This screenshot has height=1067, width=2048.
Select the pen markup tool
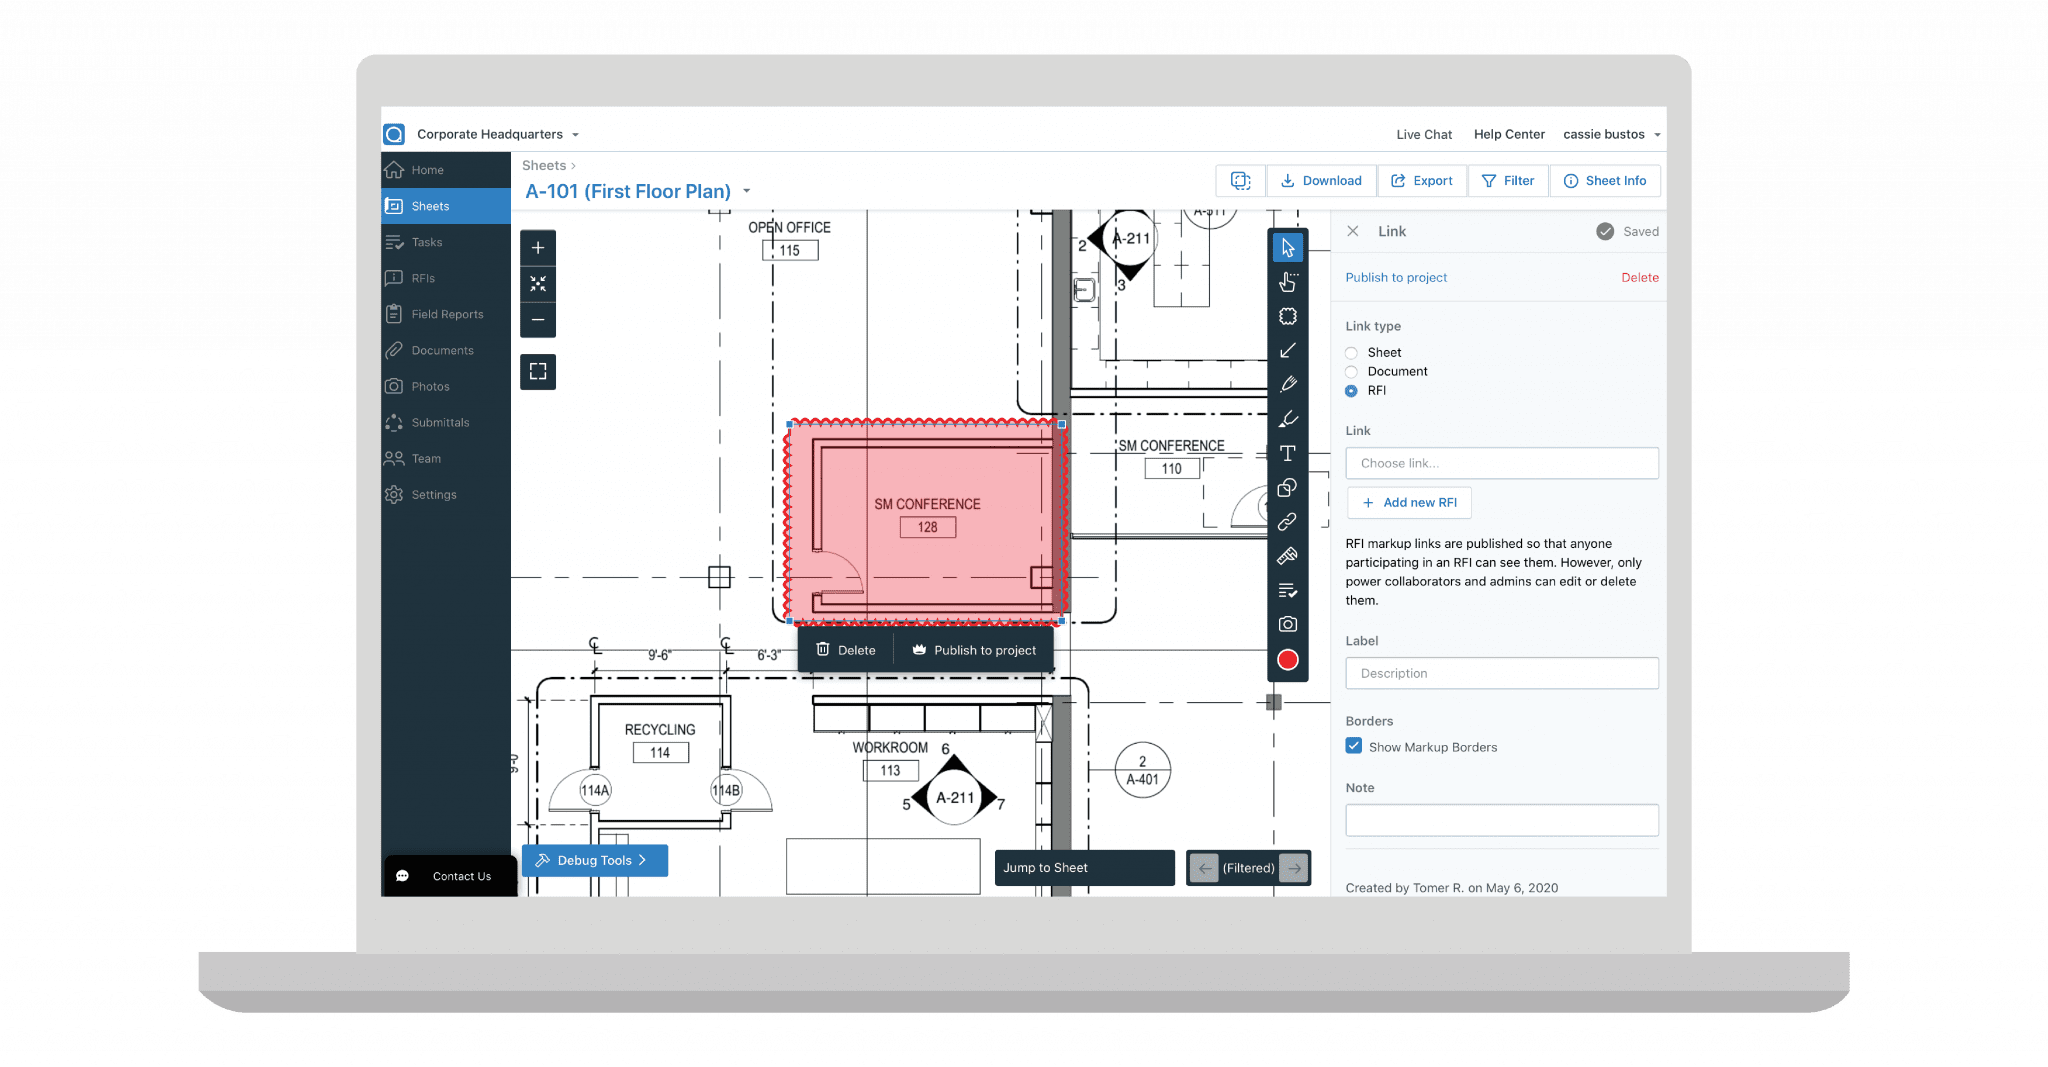(x=1288, y=384)
